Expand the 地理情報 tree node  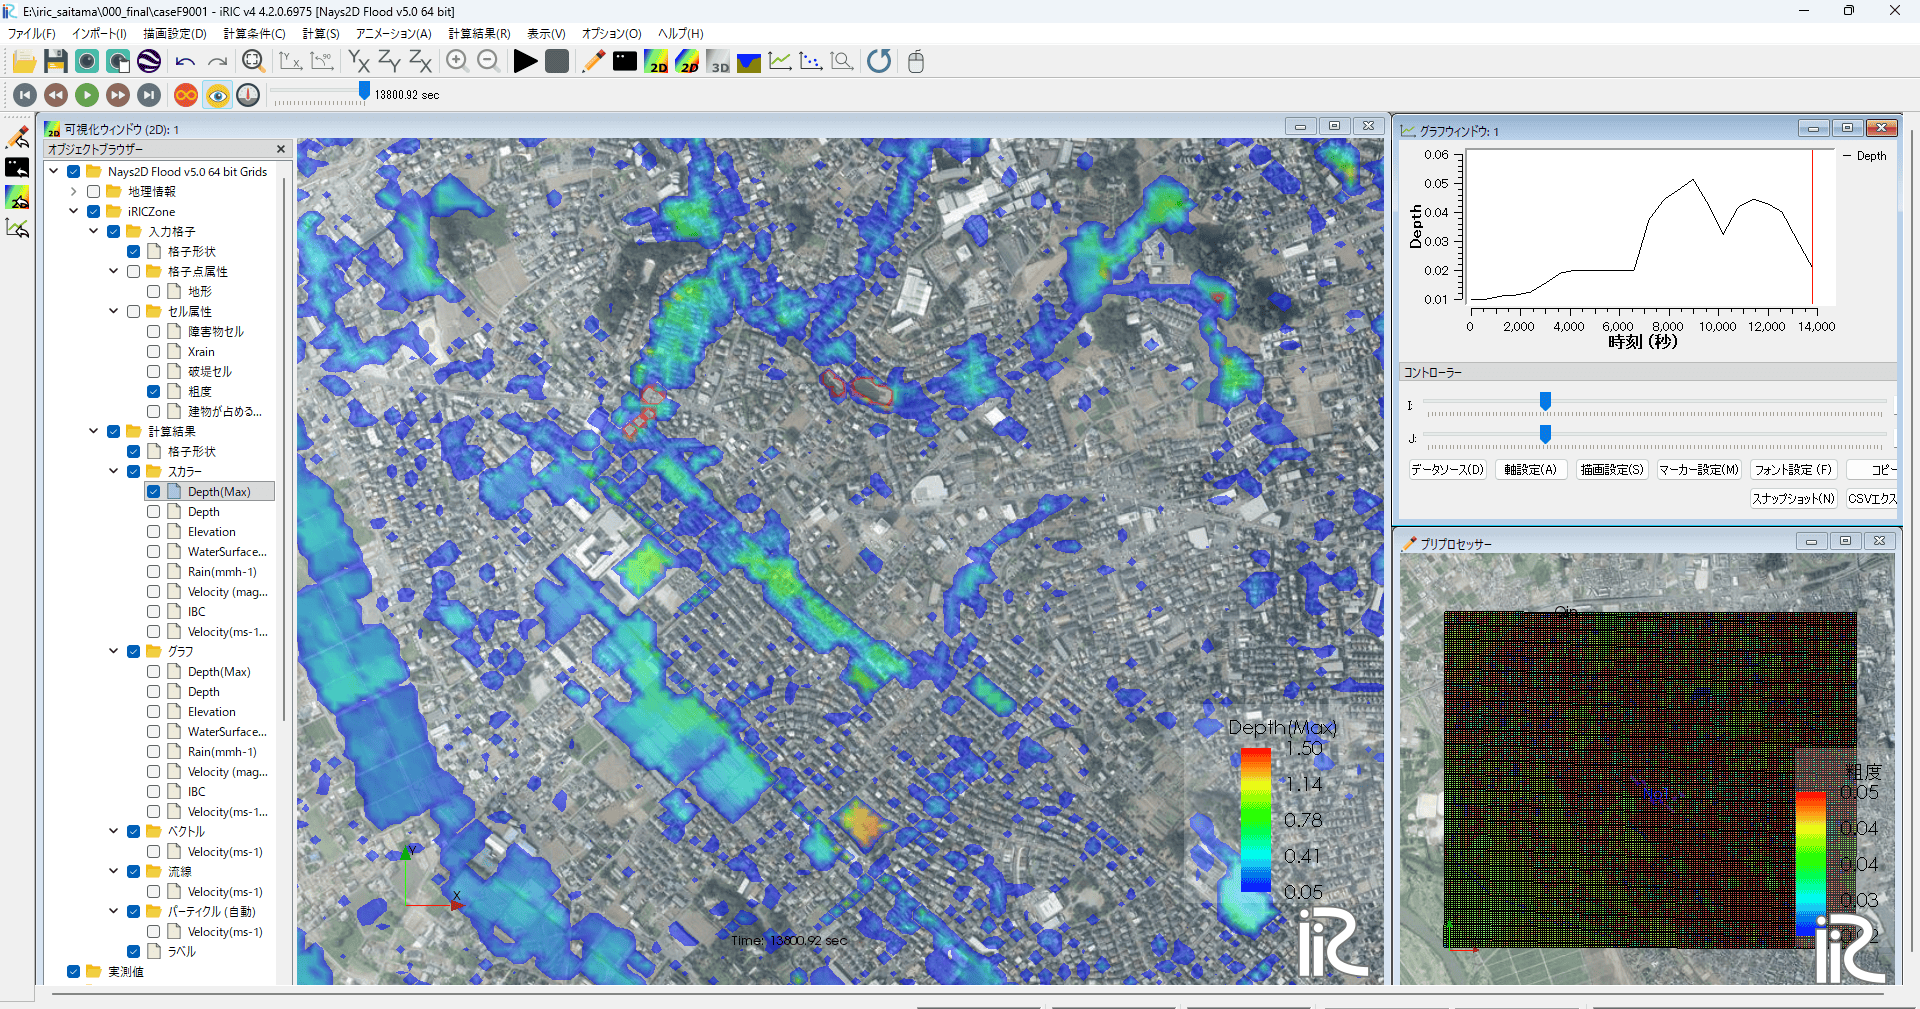point(73,192)
